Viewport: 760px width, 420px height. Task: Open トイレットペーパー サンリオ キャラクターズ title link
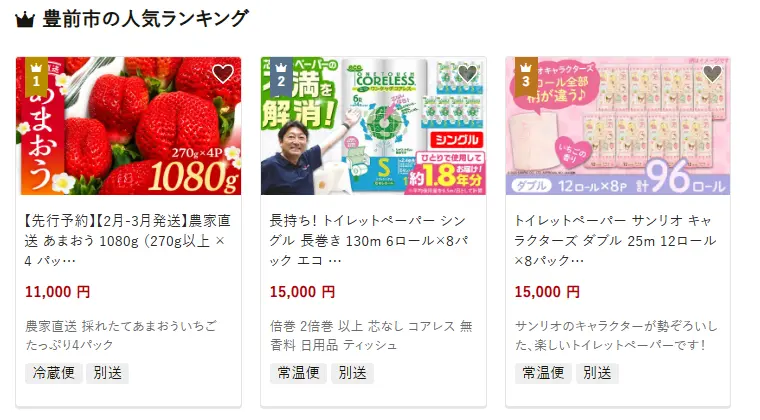[x=615, y=241]
